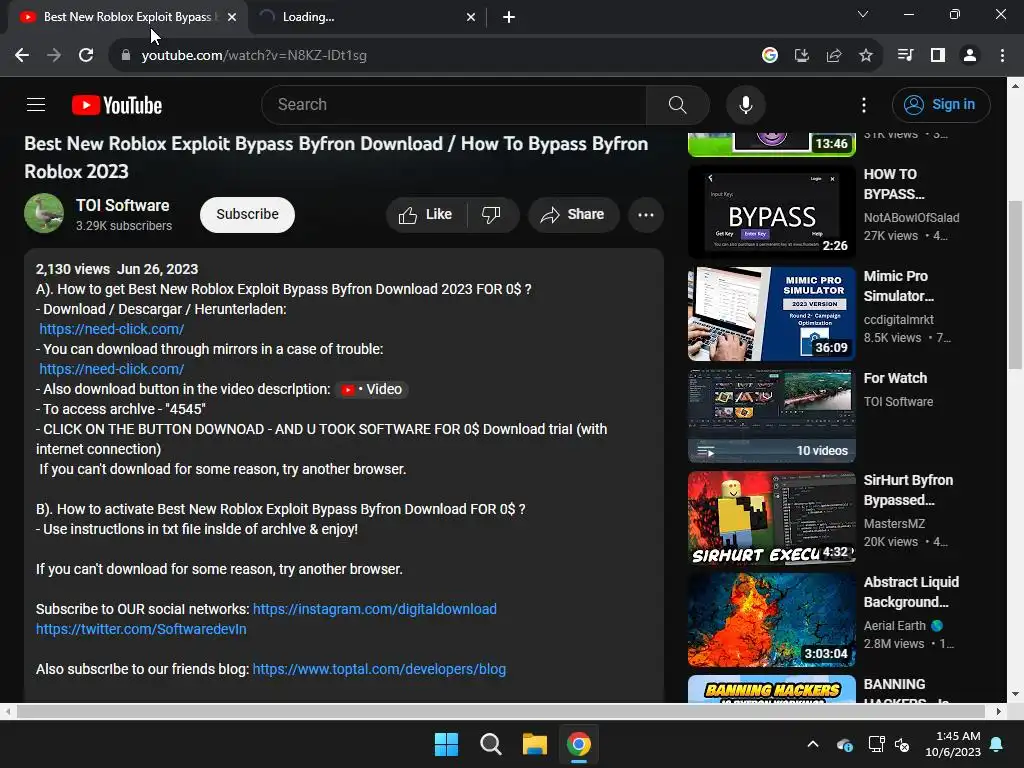Image resolution: width=1024 pixels, height=768 pixels.
Task: Open taskbar clock 1:45 AM
Action: tap(953, 744)
